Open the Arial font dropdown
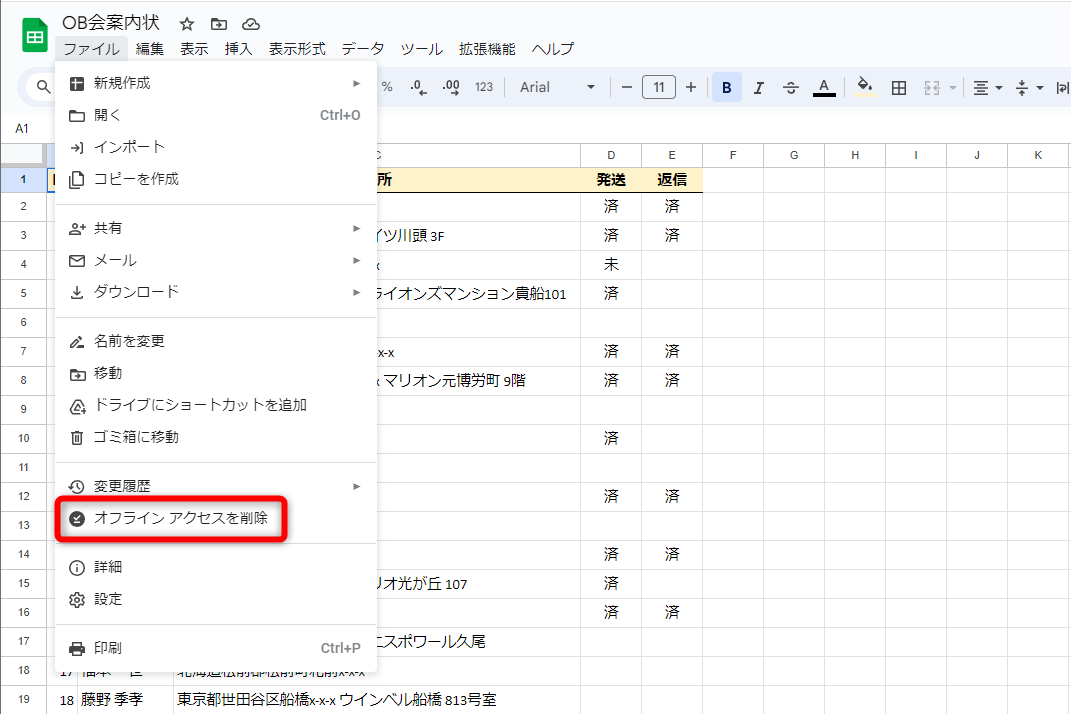Screen dimensions: 1071x714 pos(556,87)
